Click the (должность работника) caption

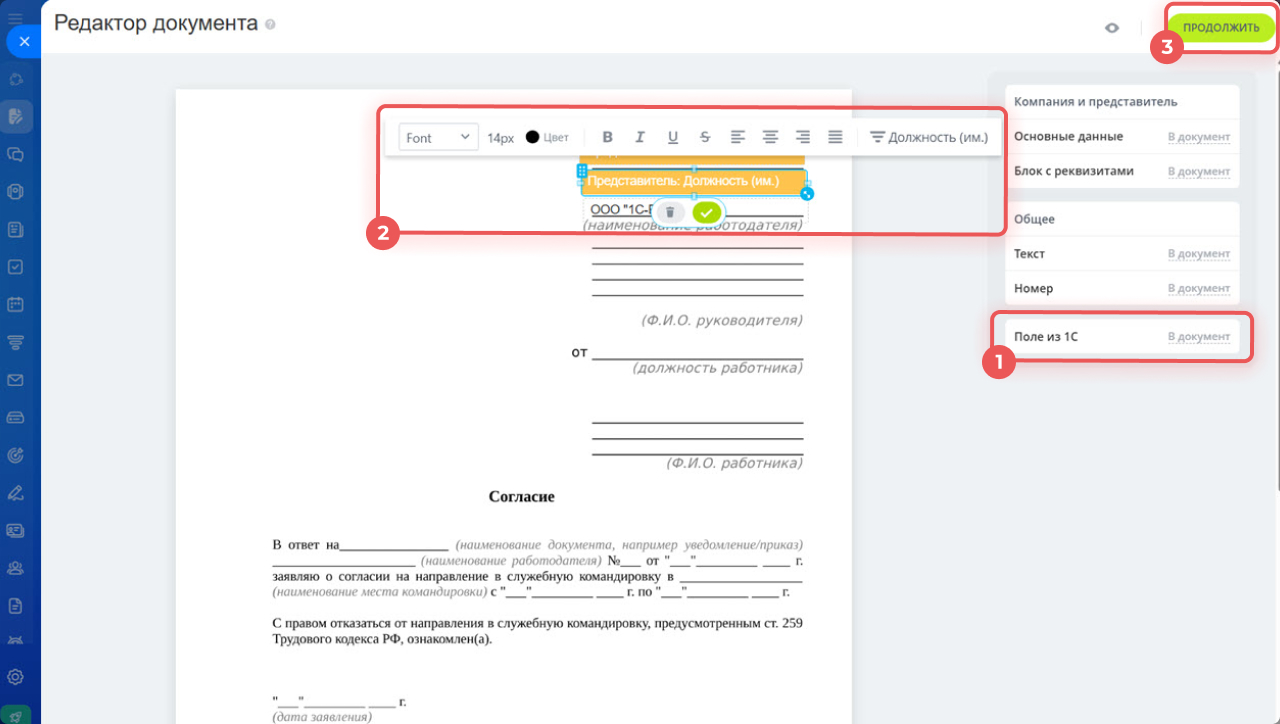click(717, 368)
